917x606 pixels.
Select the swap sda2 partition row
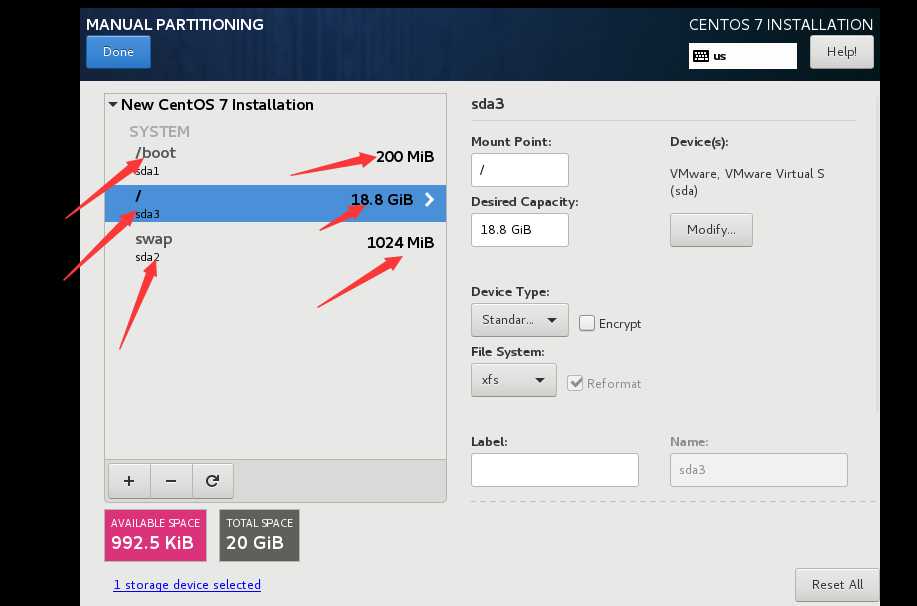tap(275, 247)
